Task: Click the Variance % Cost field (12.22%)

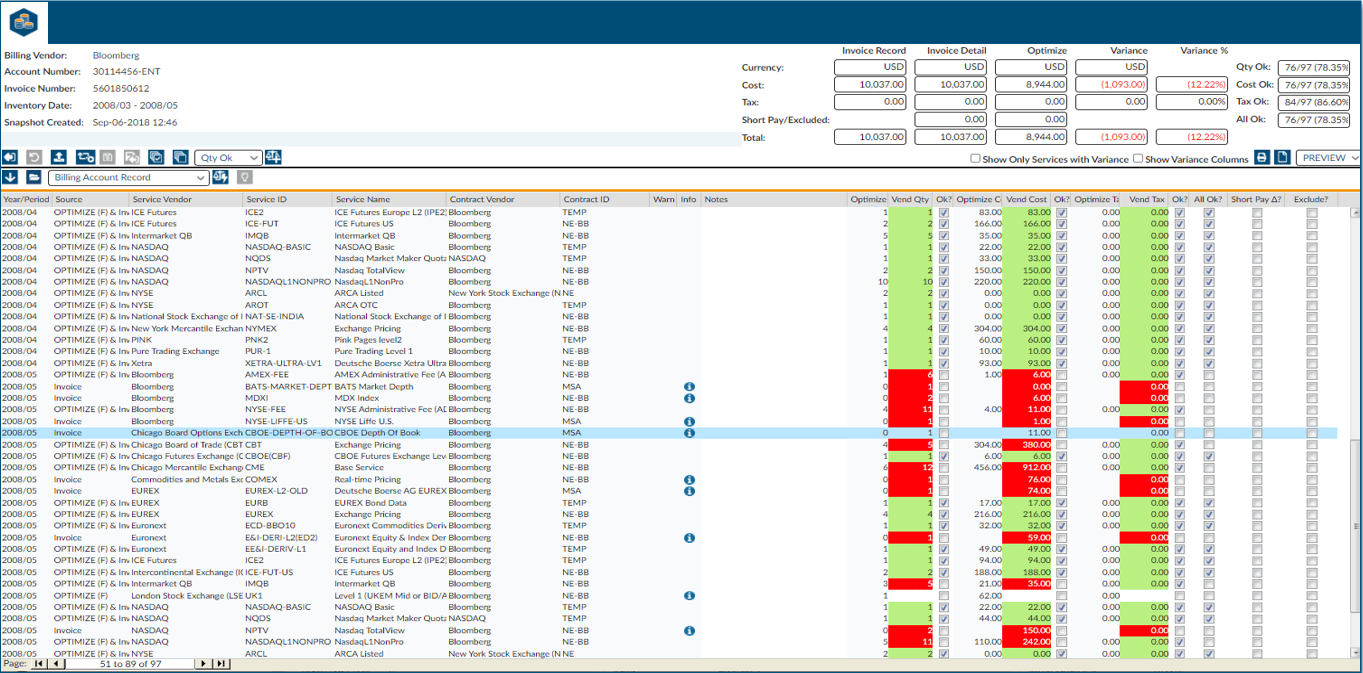Action: tap(1192, 85)
